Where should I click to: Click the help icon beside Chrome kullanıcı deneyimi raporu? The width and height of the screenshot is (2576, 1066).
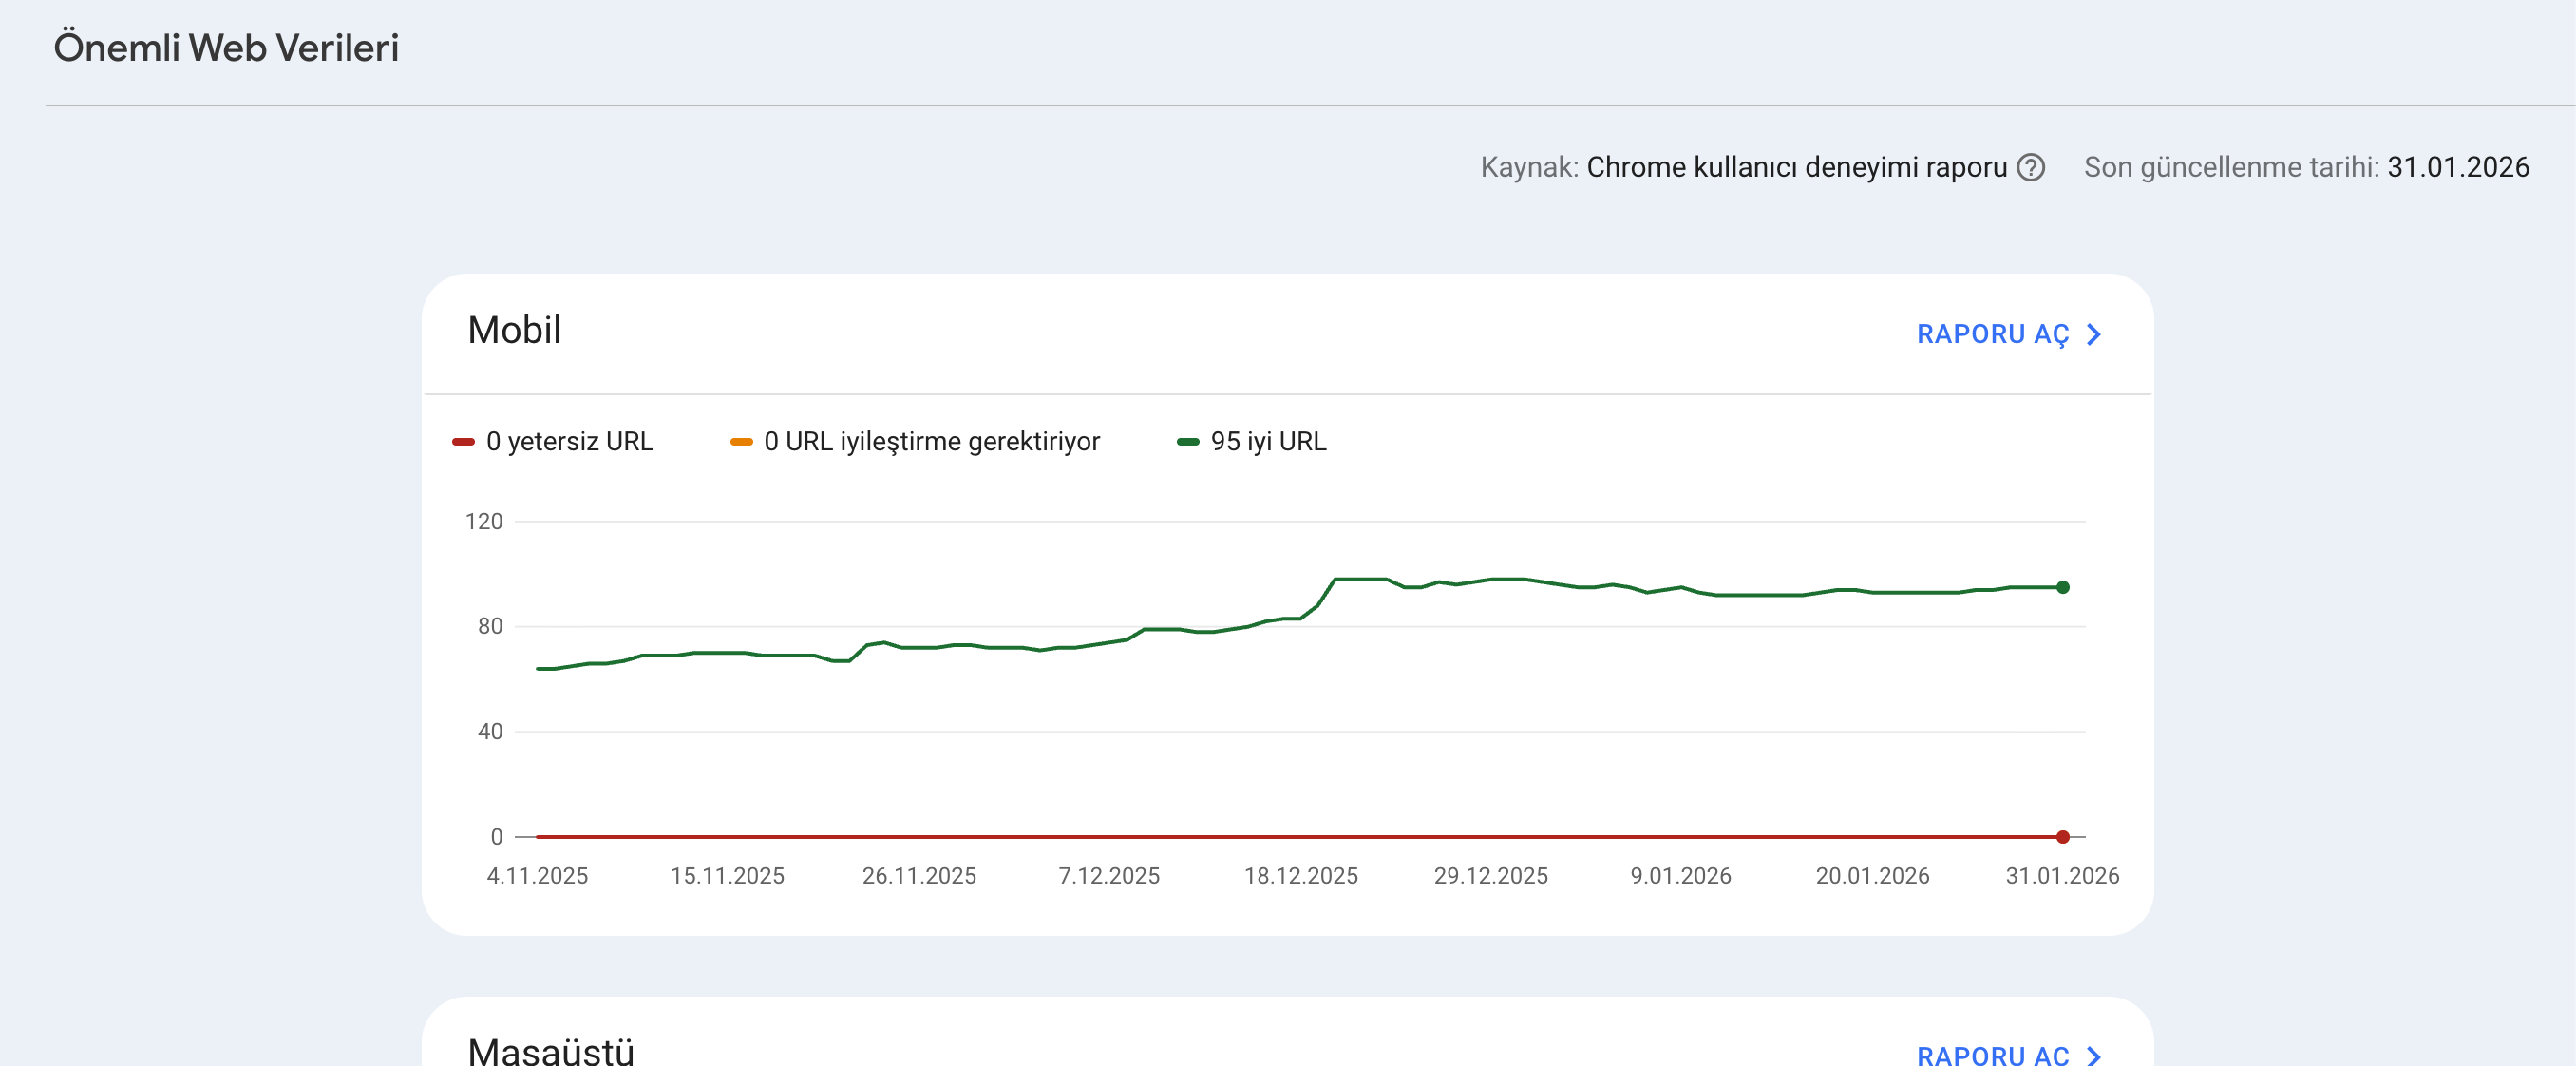click(x=2030, y=167)
